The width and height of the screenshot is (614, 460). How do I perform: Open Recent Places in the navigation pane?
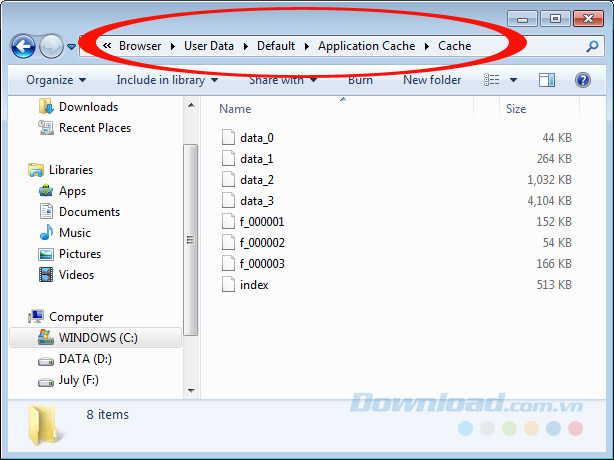(95, 128)
